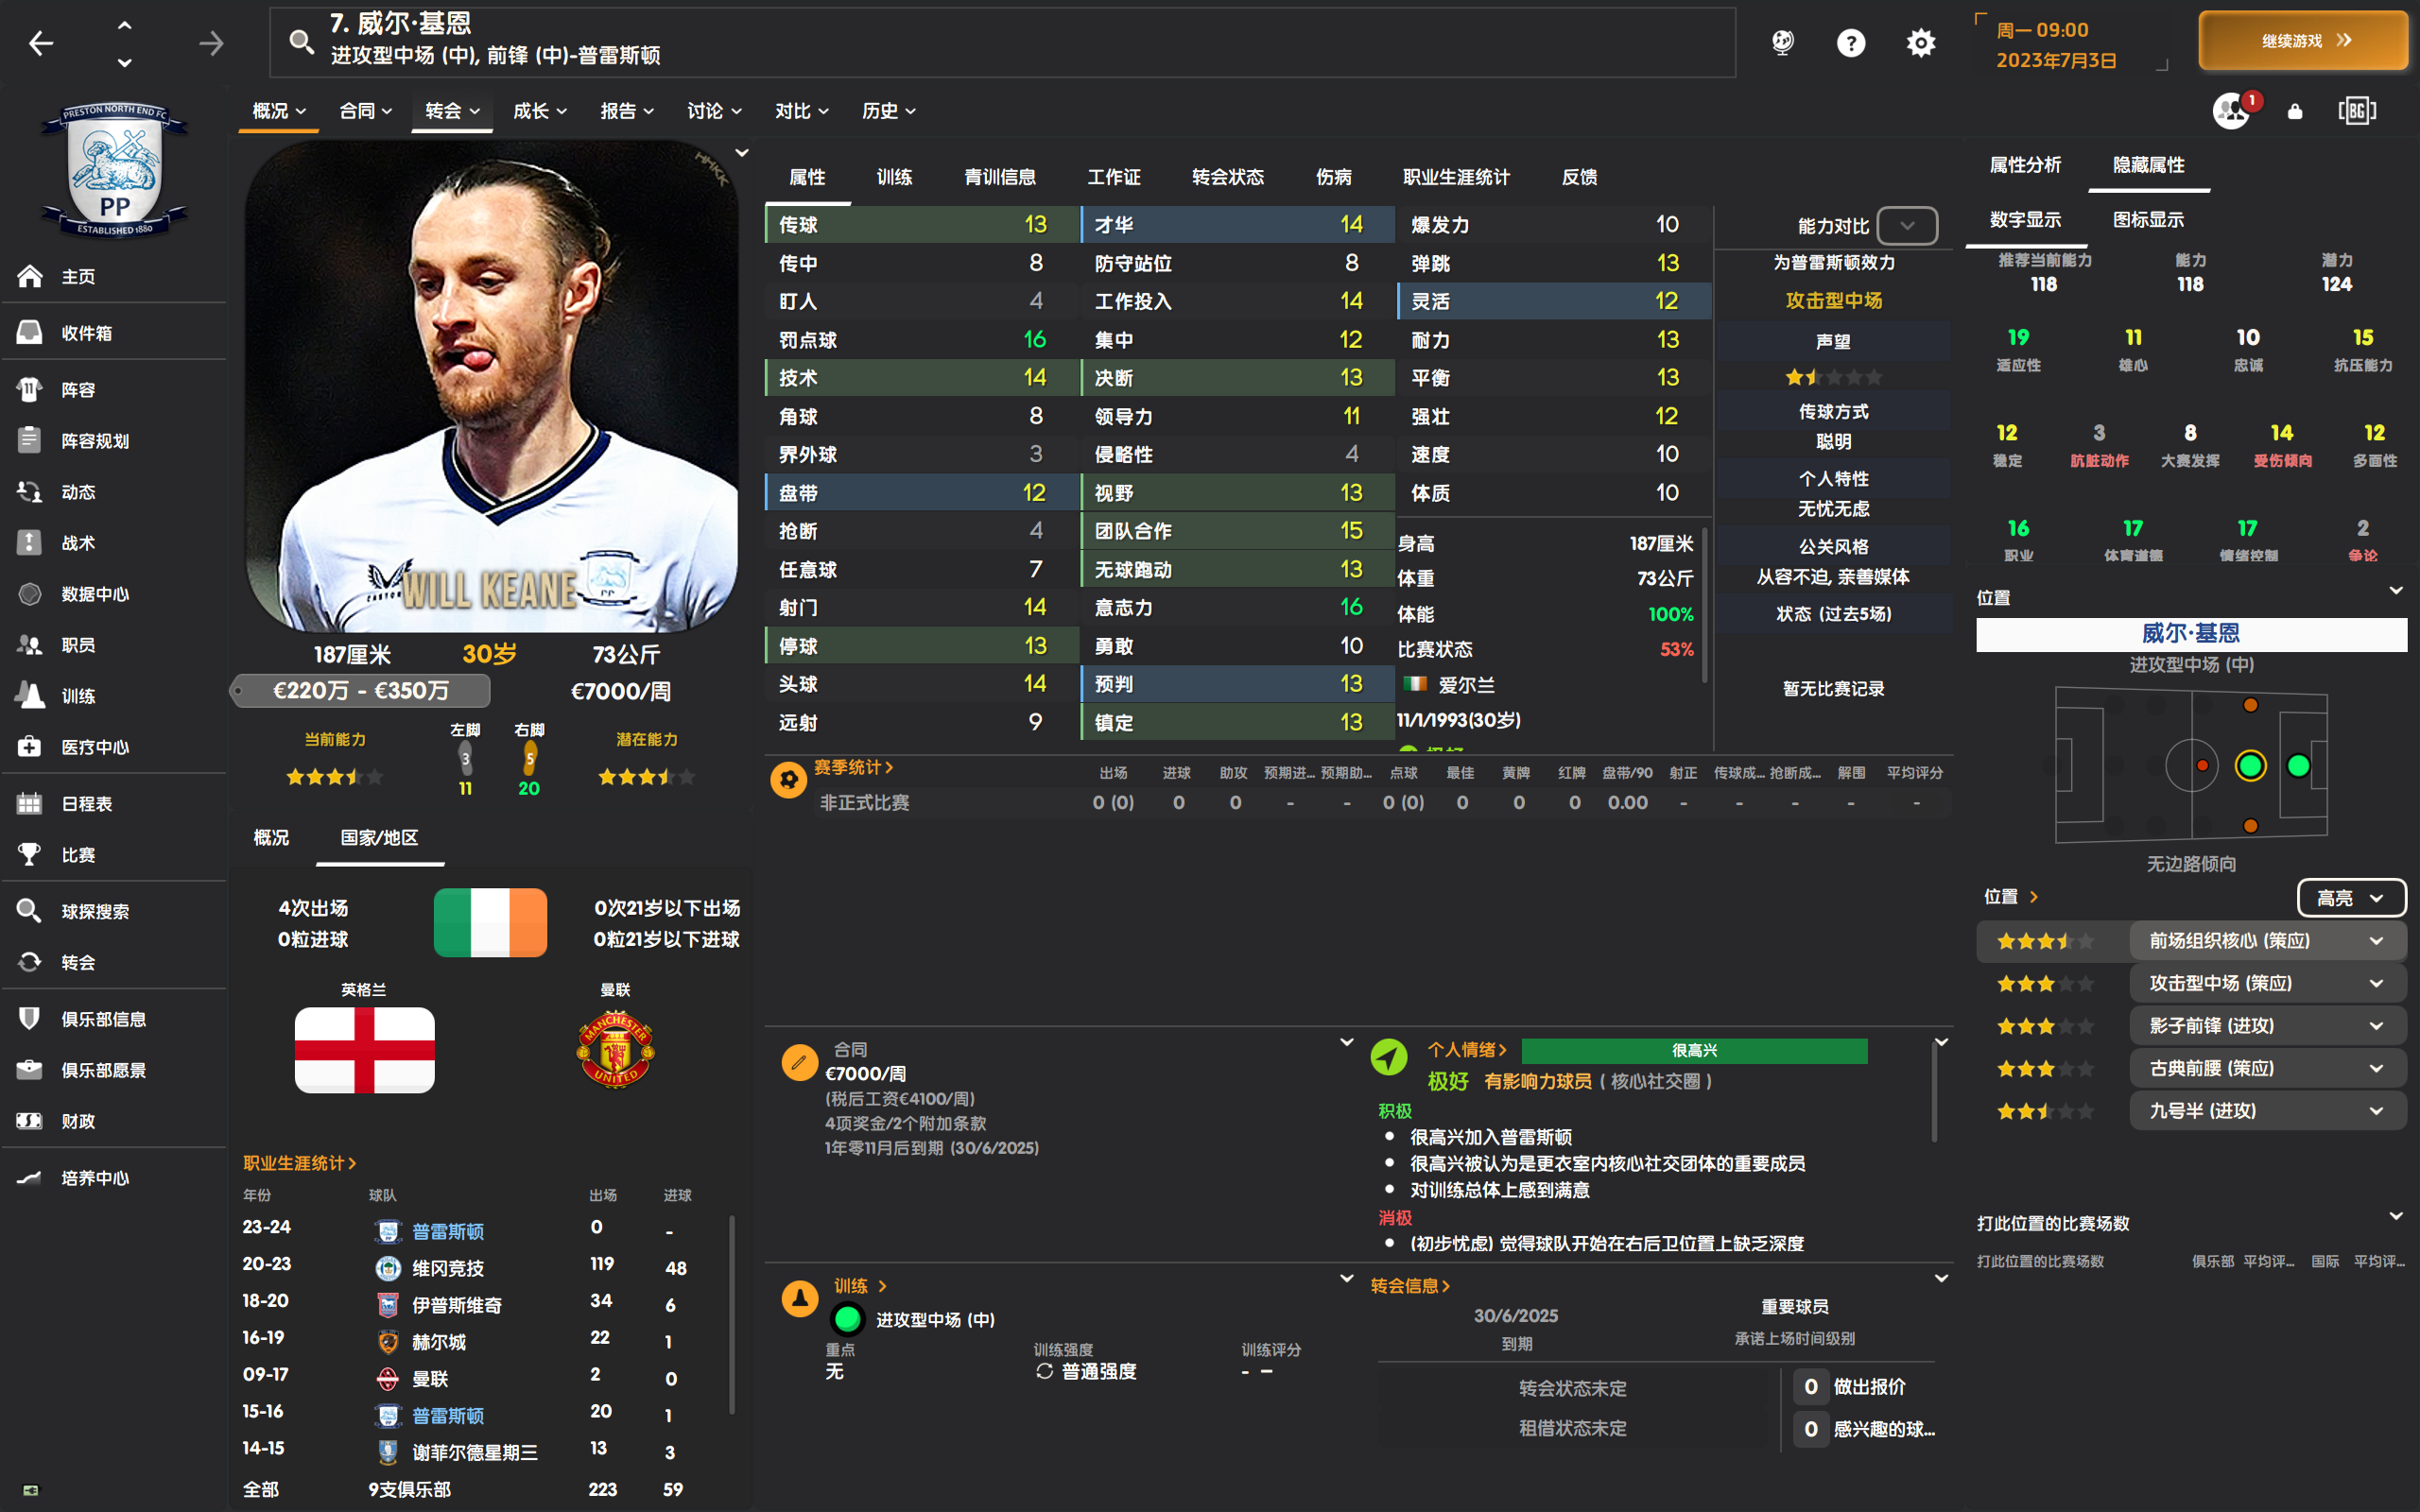Click the back arrow navigation icon
The width and height of the screenshot is (2420, 1512).
[x=41, y=43]
